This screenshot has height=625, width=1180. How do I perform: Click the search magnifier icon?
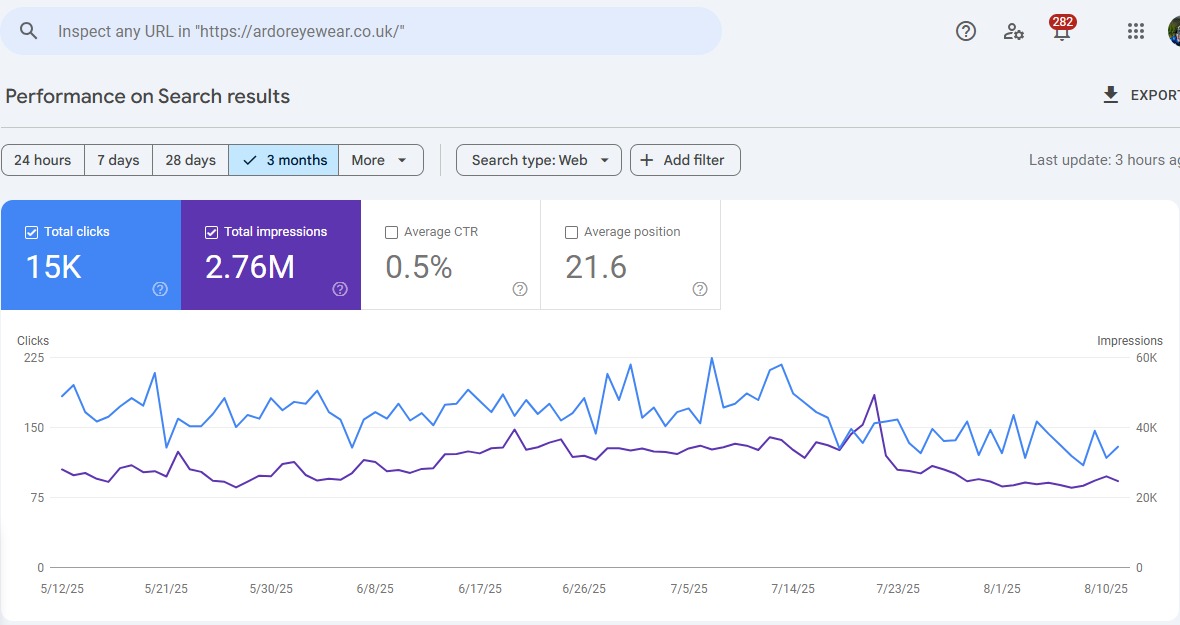tap(28, 30)
